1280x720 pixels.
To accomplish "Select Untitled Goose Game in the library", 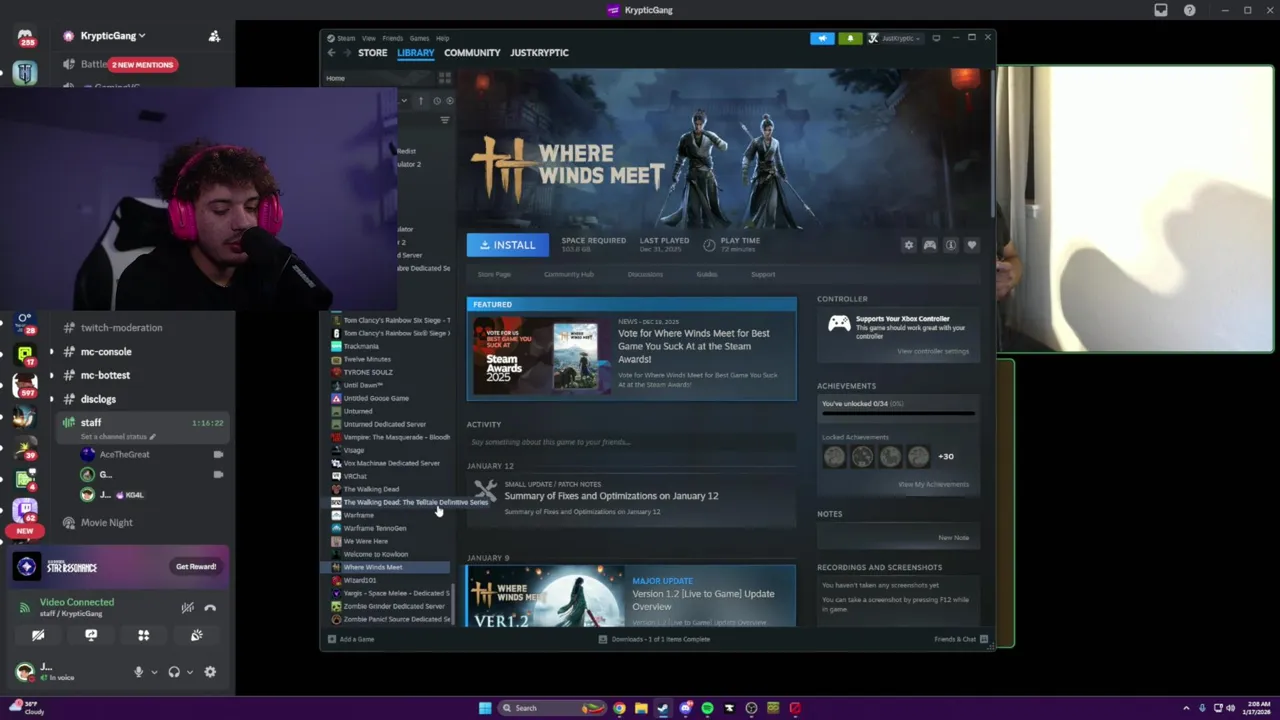I will point(376,398).
